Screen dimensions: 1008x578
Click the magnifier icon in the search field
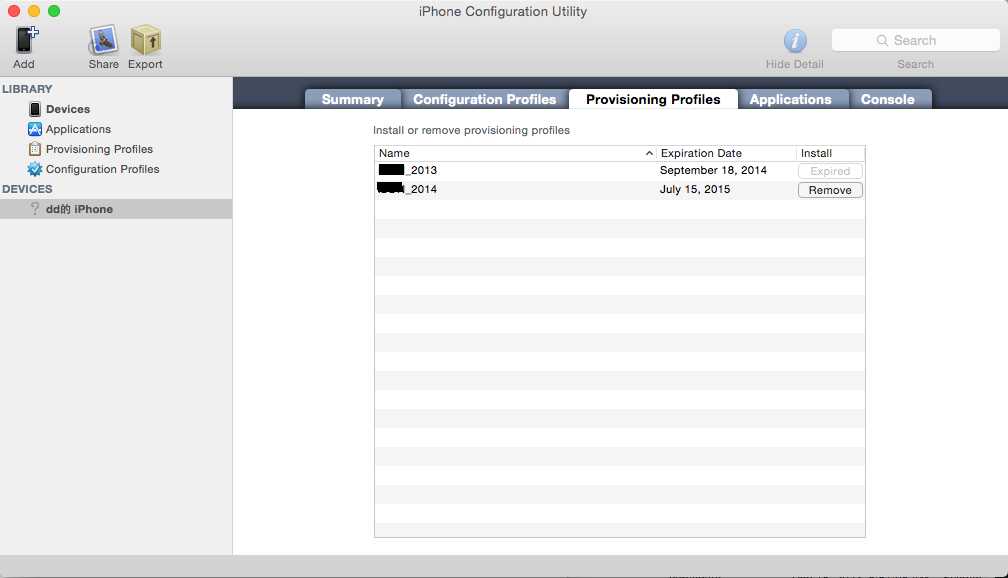(882, 41)
